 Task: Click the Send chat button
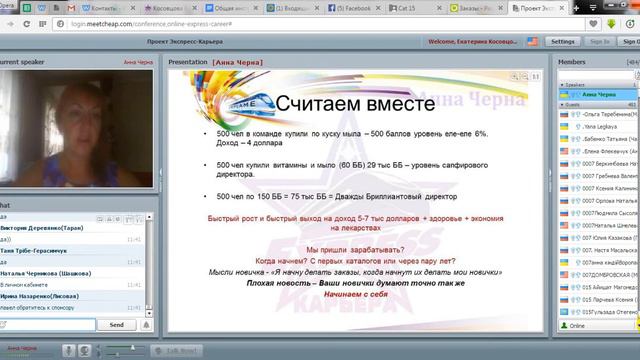click(116, 325)
